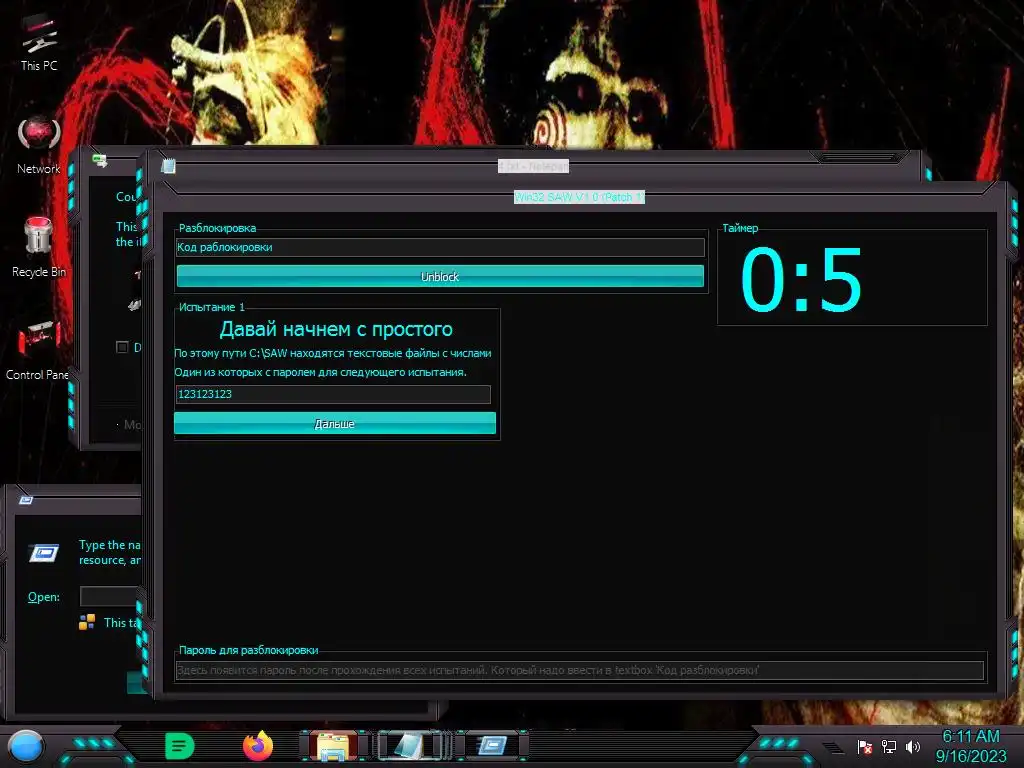Open File Explorer from the taskbar

click(334, 746)
